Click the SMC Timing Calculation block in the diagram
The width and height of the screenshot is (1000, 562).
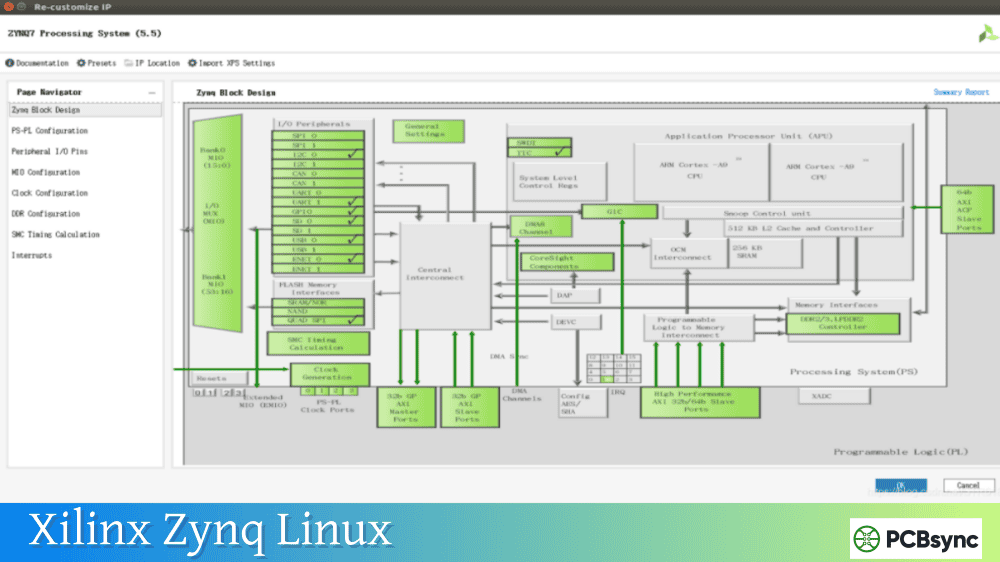[x=318, y=344]
